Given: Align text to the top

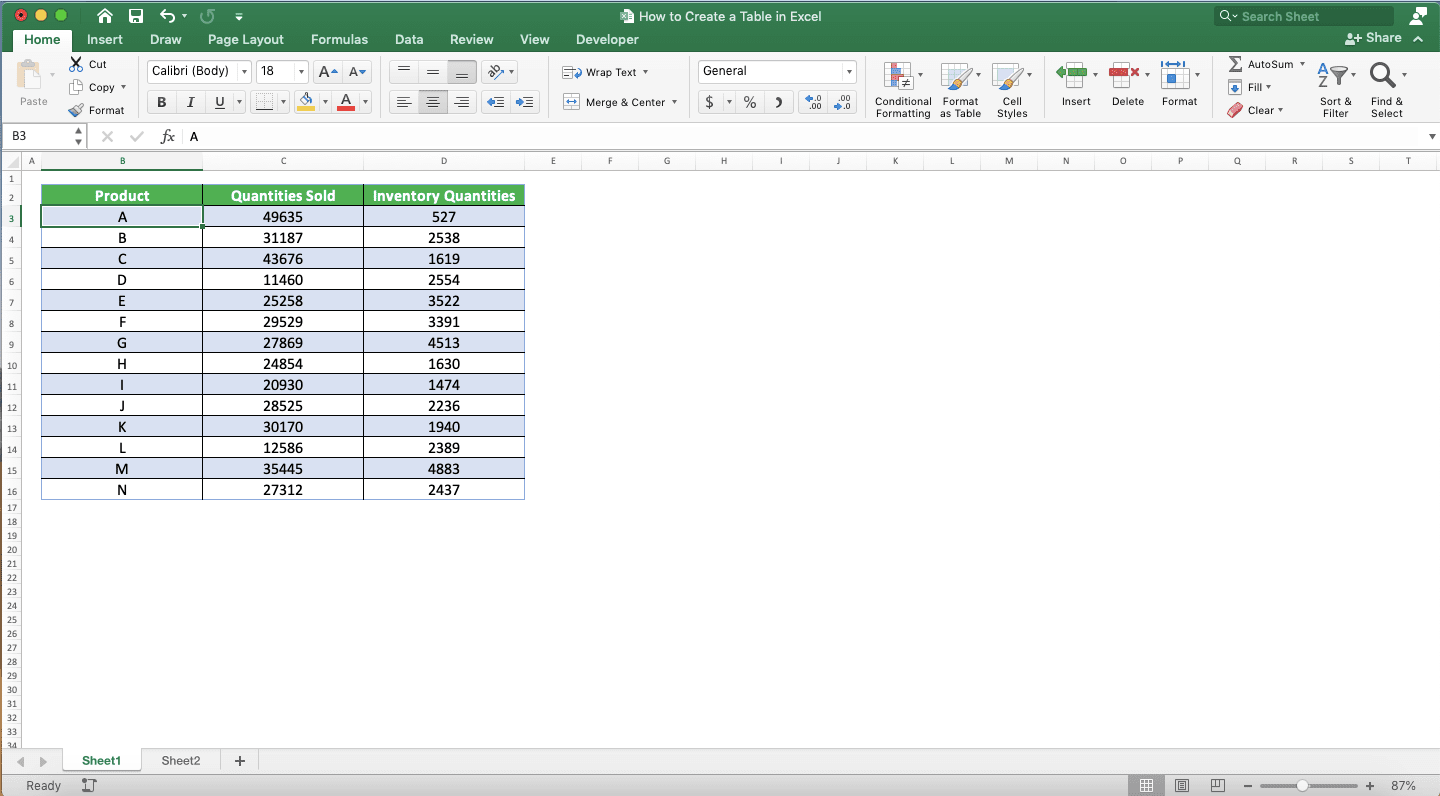Looking at the screenshot, I should tap(403, 72).
